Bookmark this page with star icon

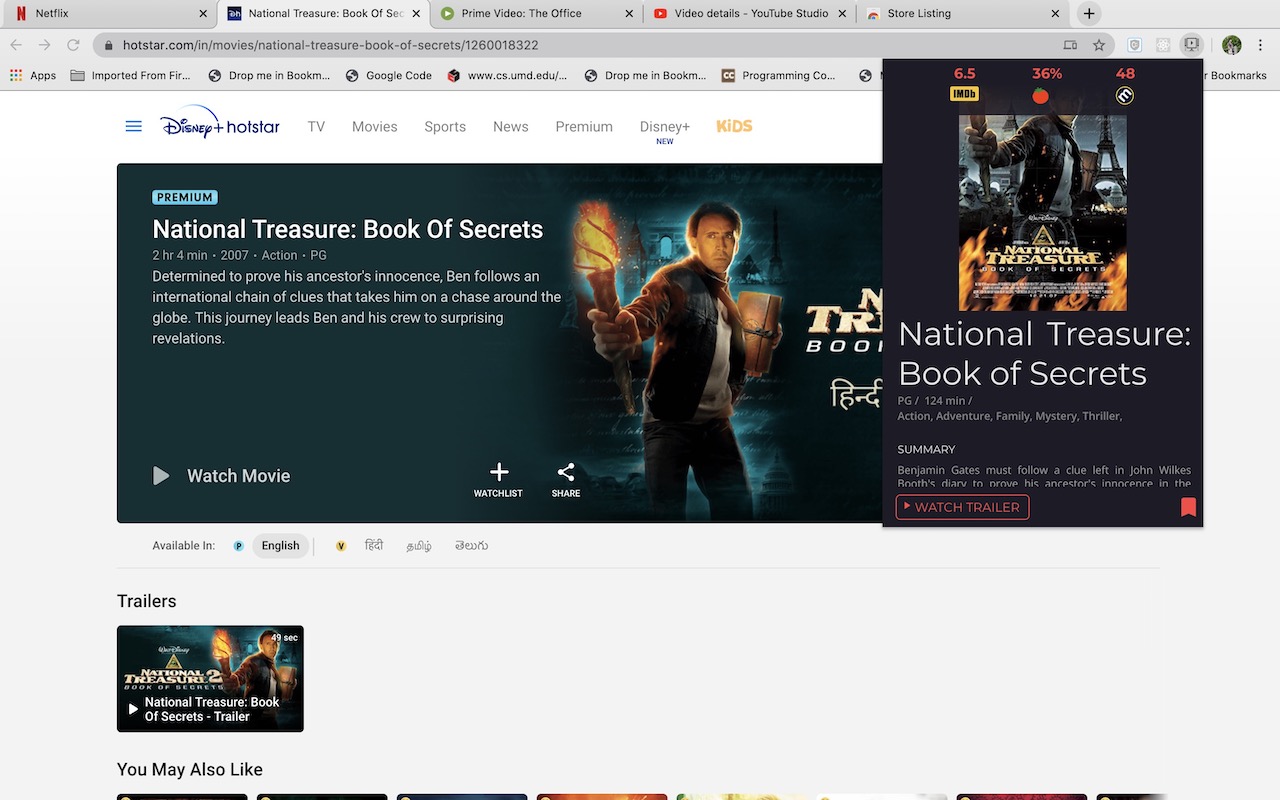tap(1099, 45)
